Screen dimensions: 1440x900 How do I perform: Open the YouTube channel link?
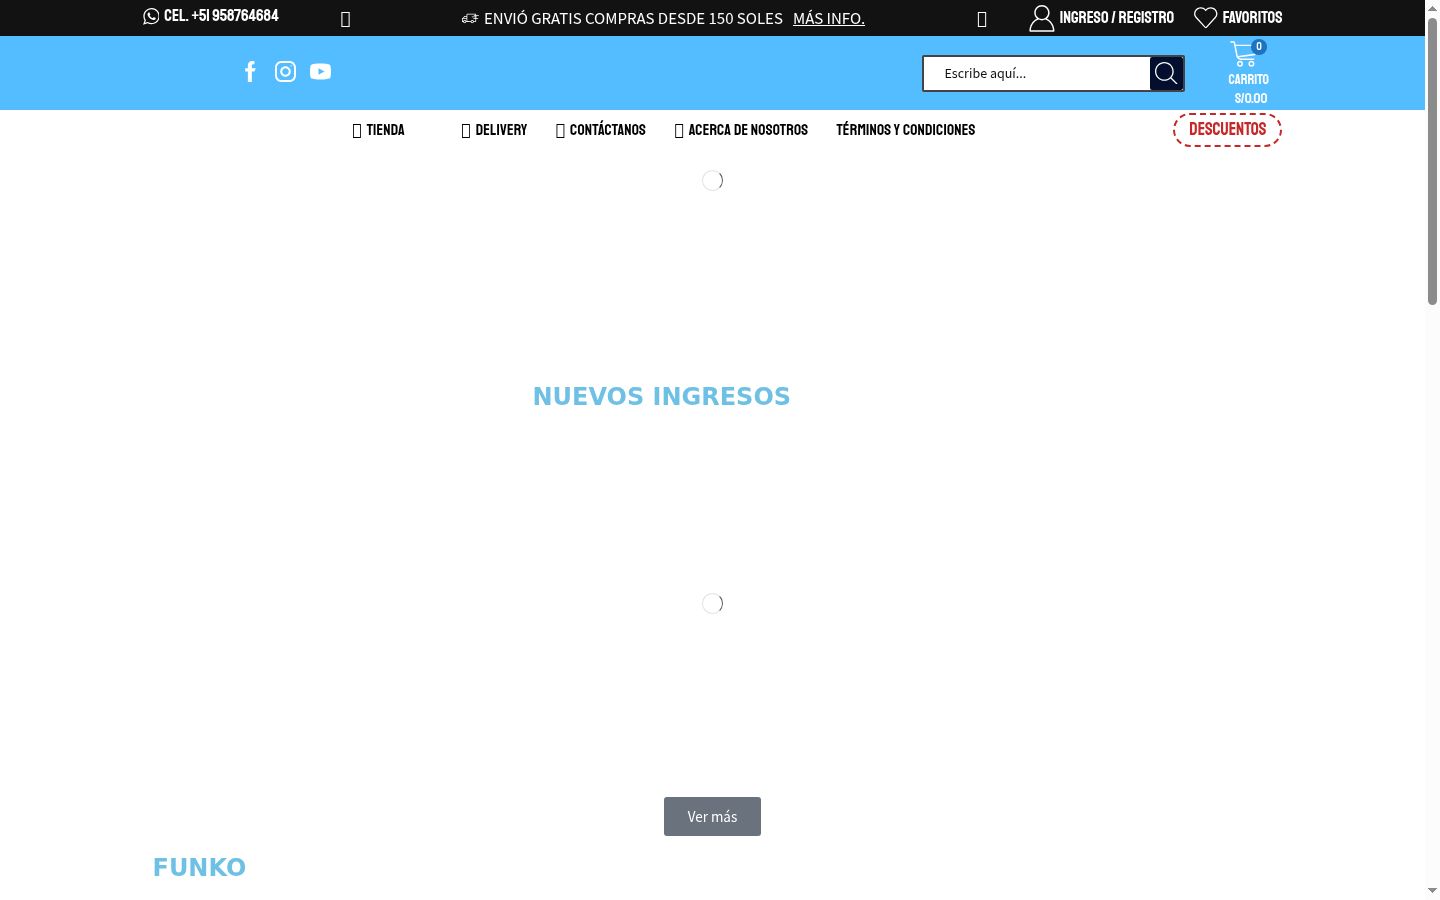pyautogui.click(x=320, y=72)
